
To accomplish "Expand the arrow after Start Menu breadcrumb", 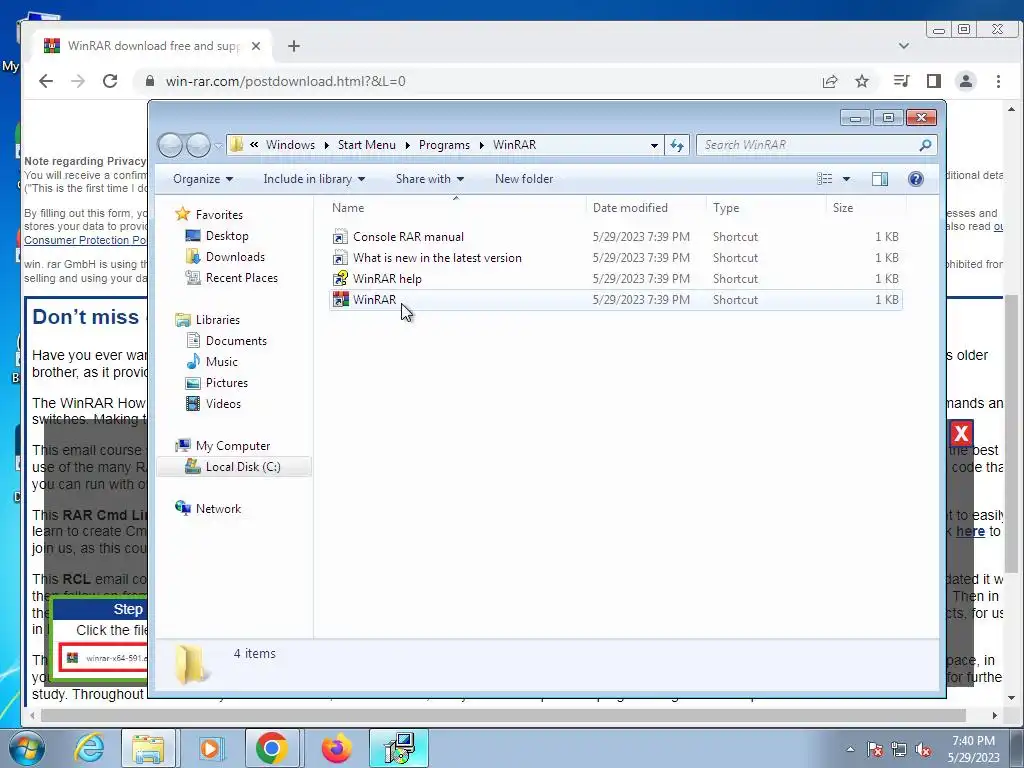I will click(x=408, y=145).
